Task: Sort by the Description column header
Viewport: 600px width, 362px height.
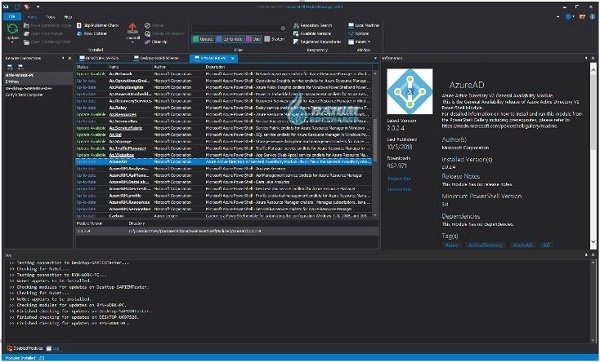Action: point(289,67)
